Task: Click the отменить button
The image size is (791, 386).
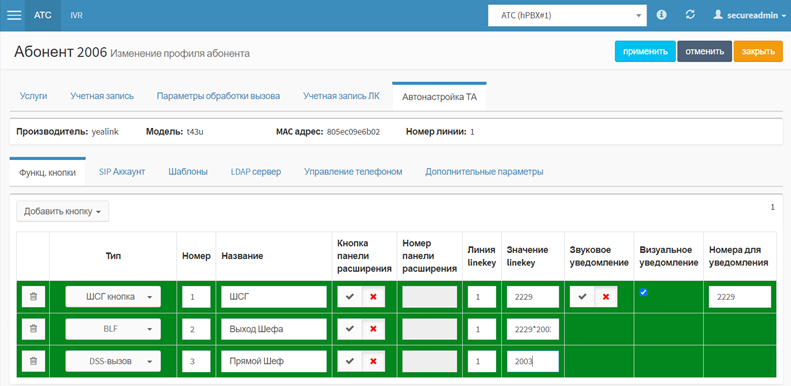Action: click(704, 51)
